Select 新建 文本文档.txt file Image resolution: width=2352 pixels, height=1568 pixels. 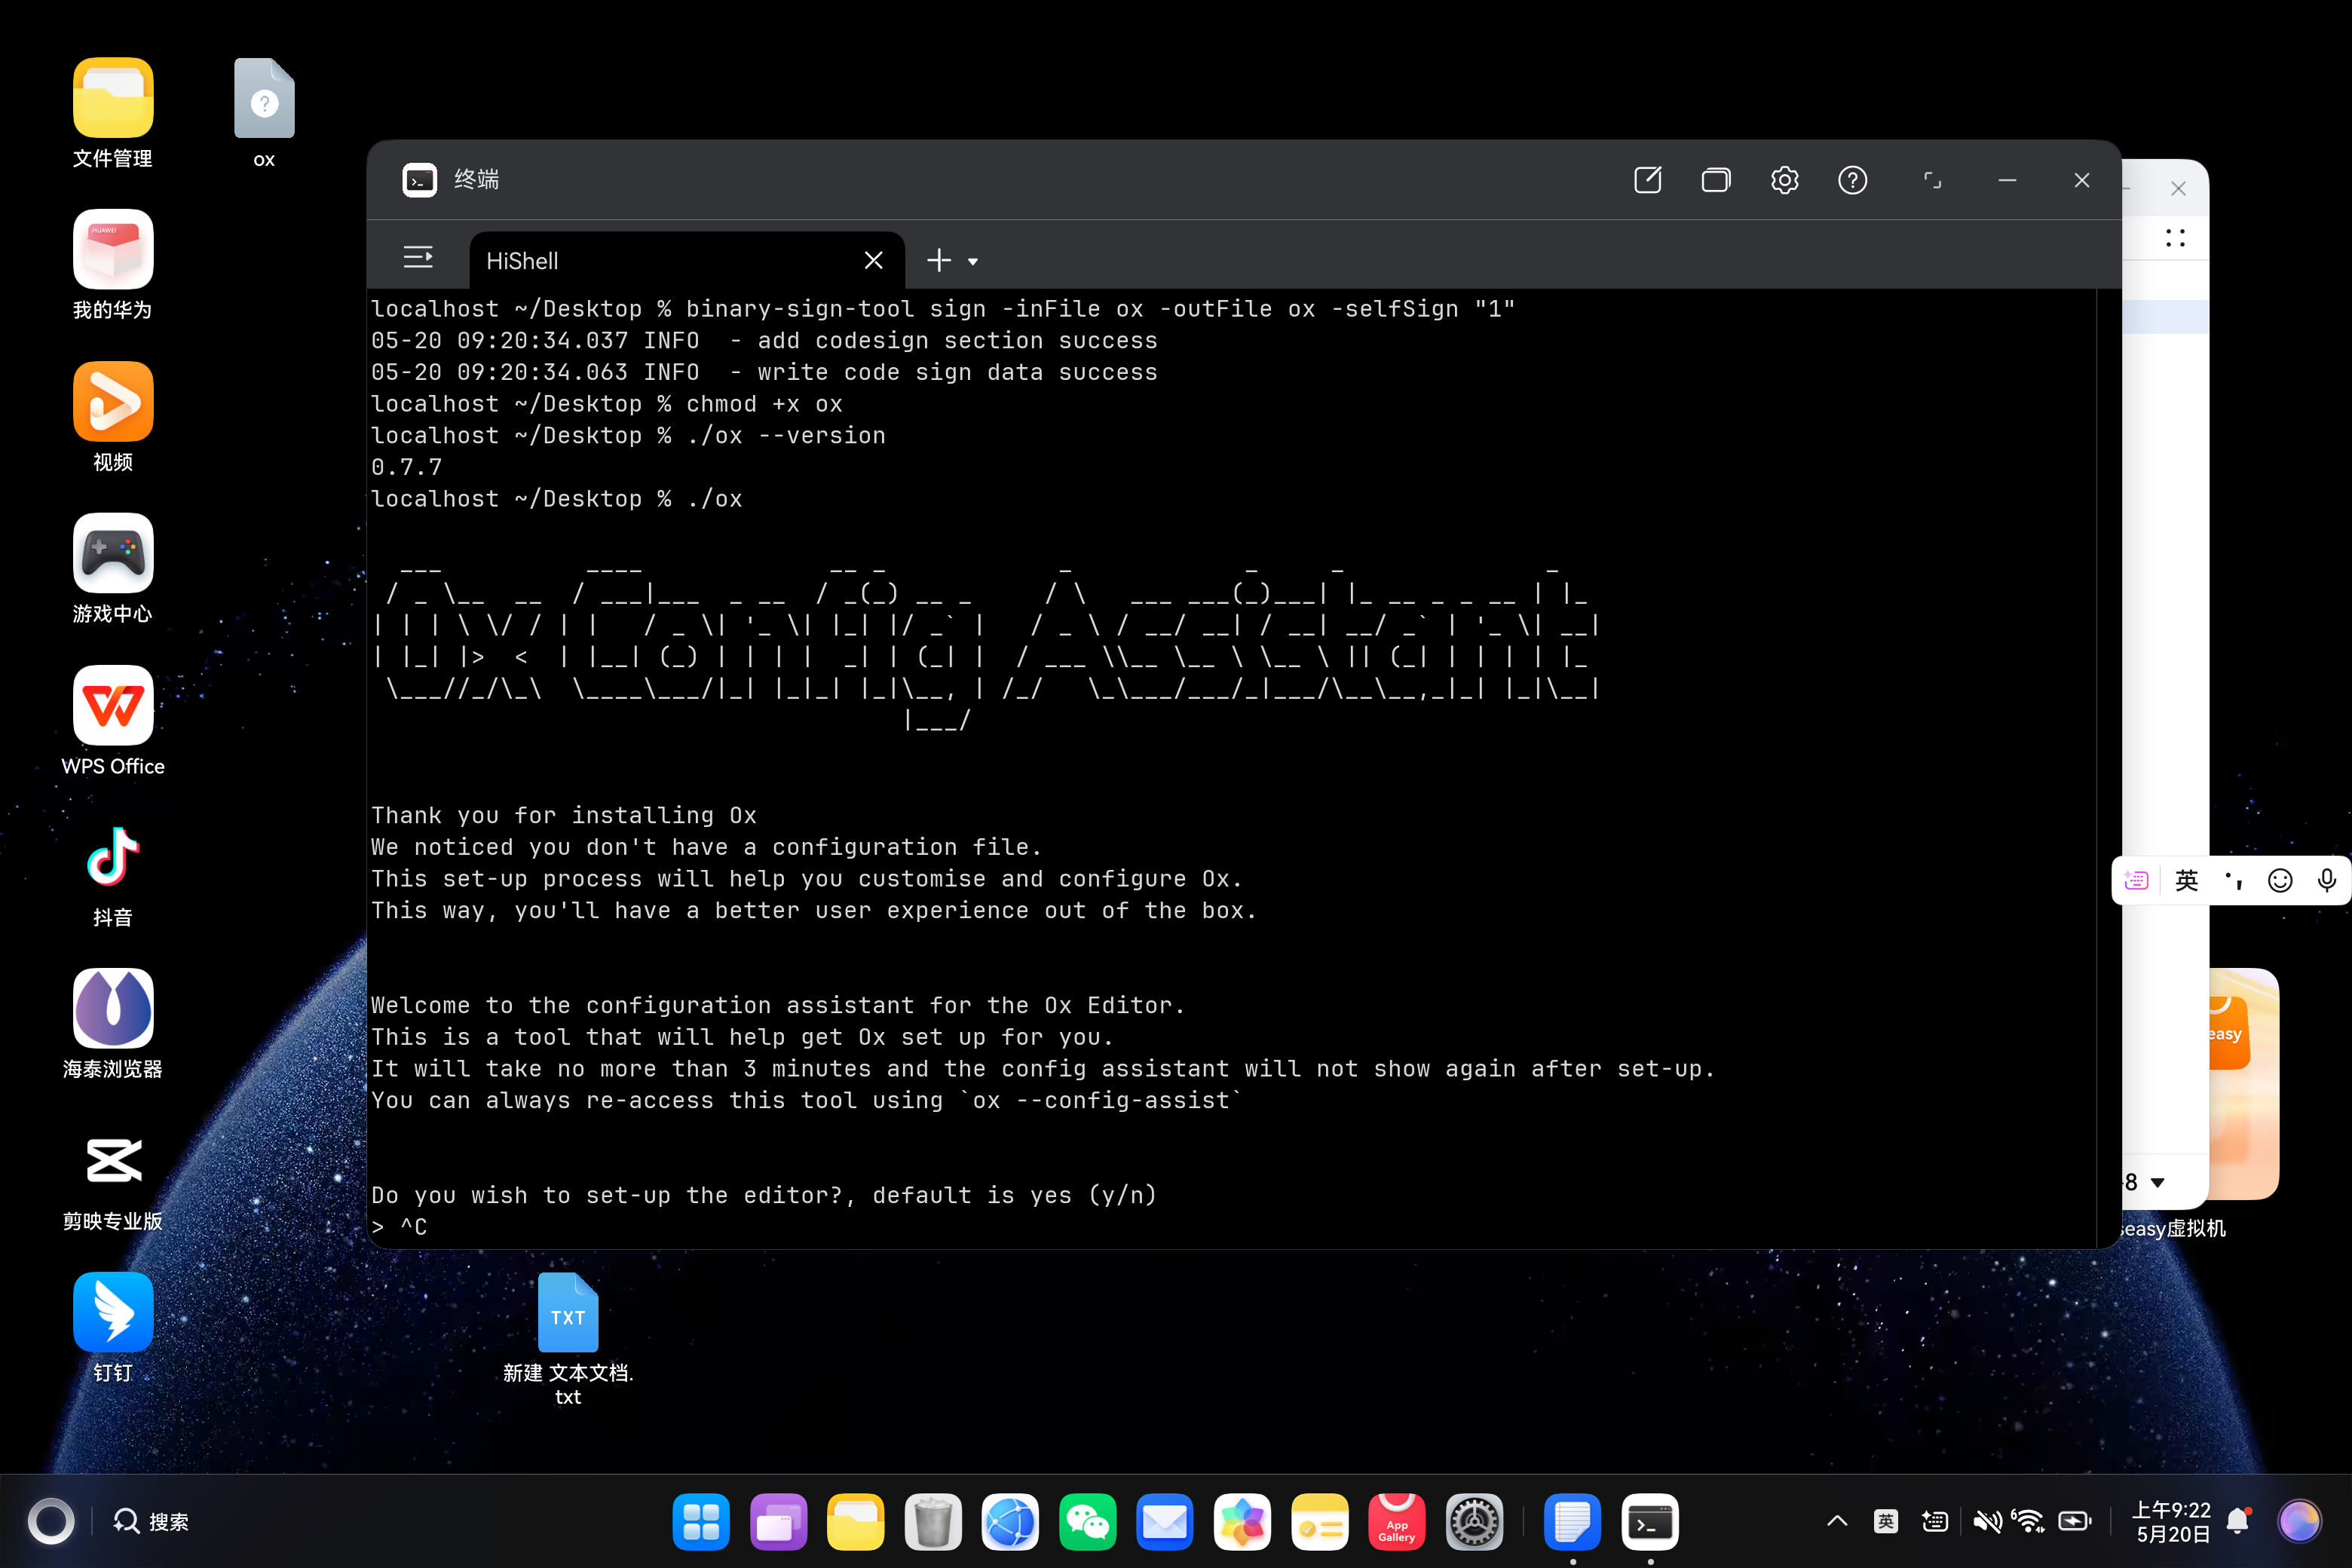pyautogui.click(x=568, y=1340)
